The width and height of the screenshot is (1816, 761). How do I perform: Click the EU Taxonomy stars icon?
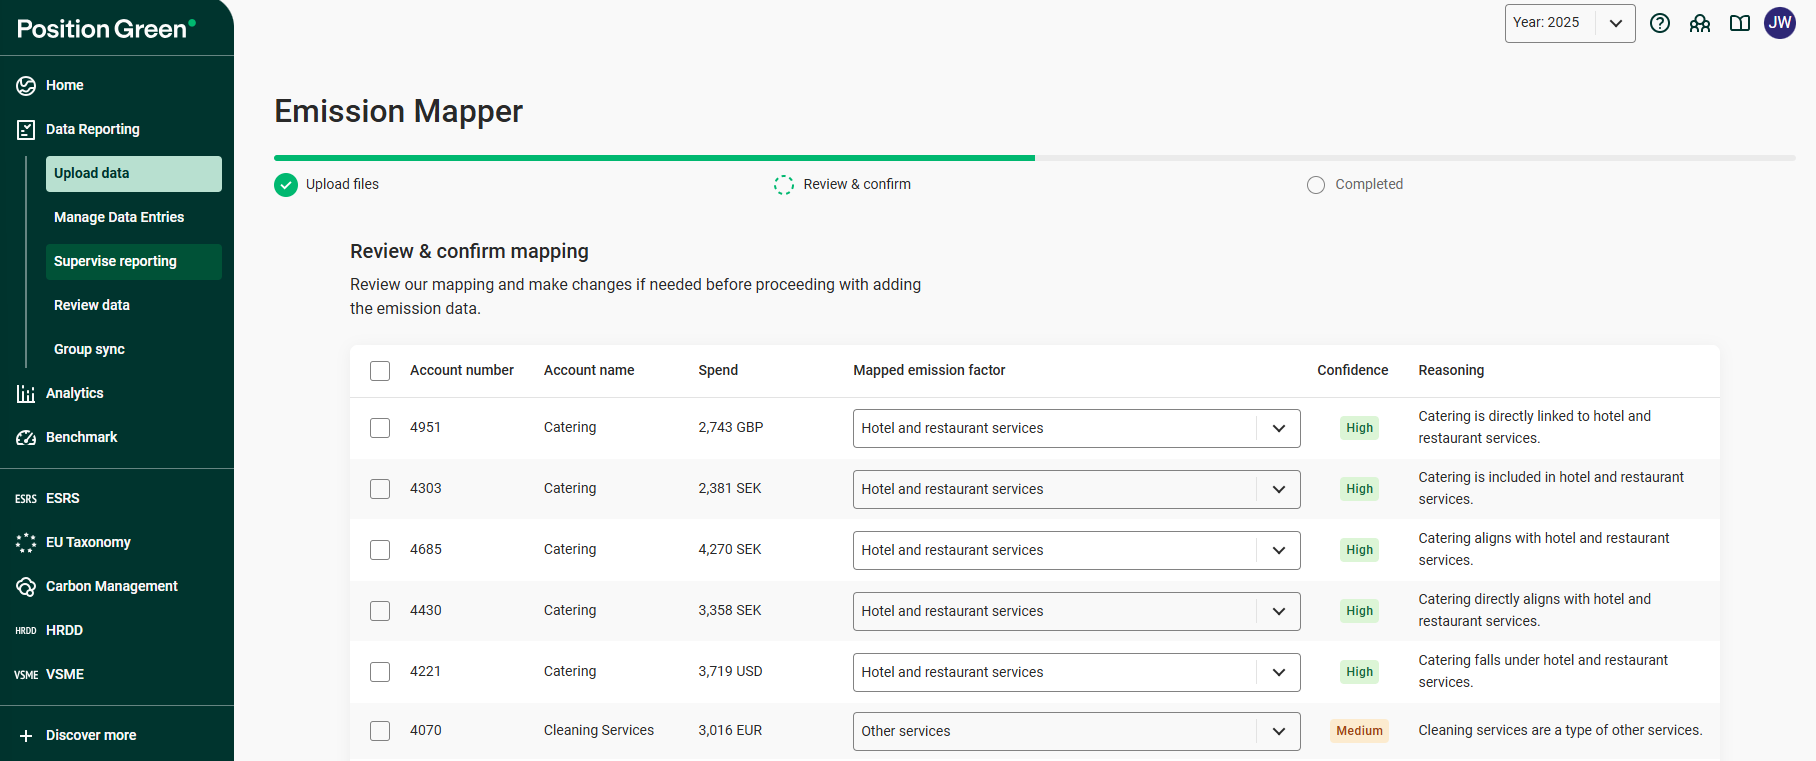click(26, 543)
